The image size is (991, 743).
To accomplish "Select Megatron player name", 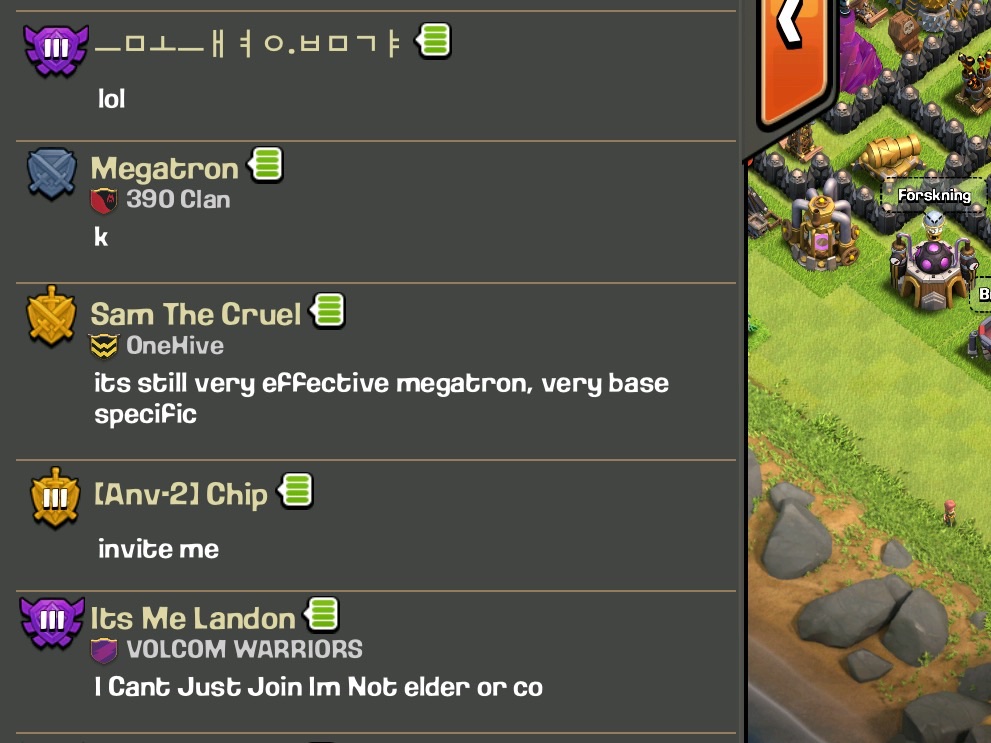I will [x=164, y=169].
